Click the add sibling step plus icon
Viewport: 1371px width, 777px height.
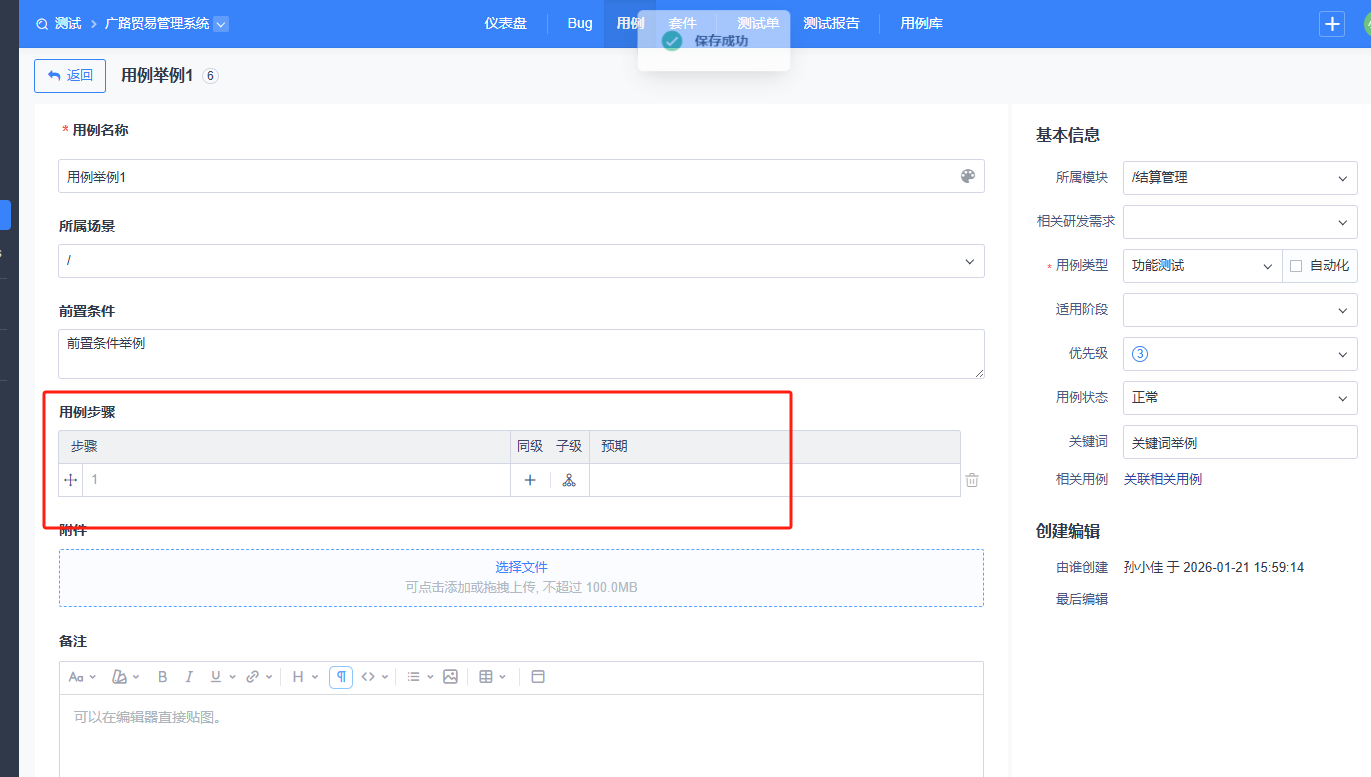pyautogui.click(x=530, y=480)
